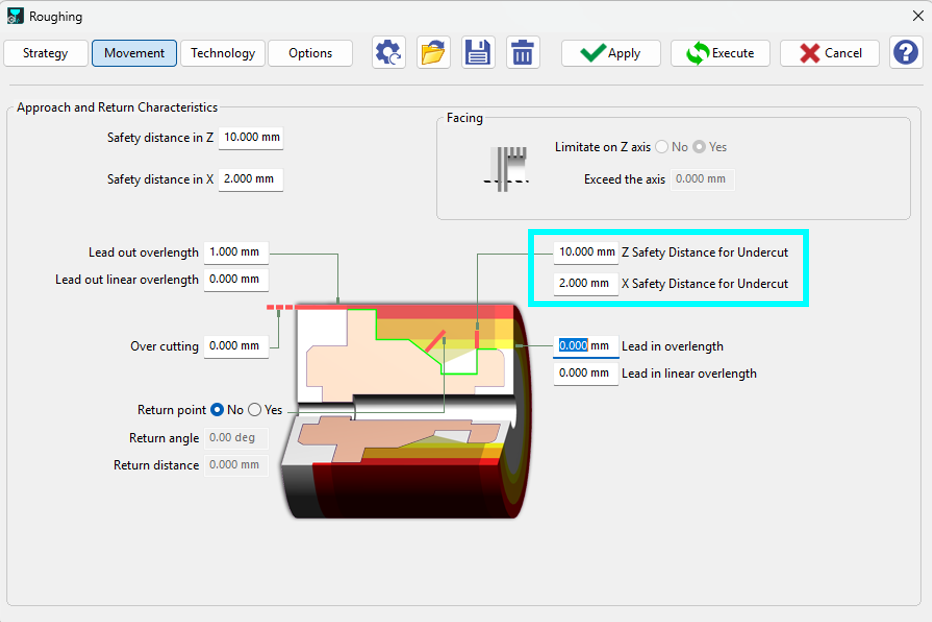Viewport: 932px width, 622px height.
Task: Save parameters using the floppy disk icon
Action: click(x=478, y=53)
